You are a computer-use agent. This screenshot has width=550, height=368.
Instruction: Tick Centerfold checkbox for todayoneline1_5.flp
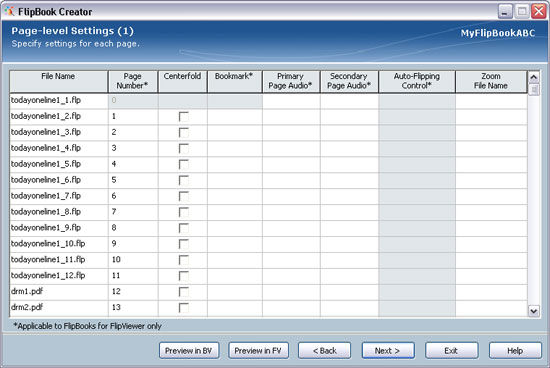point(183,165)
